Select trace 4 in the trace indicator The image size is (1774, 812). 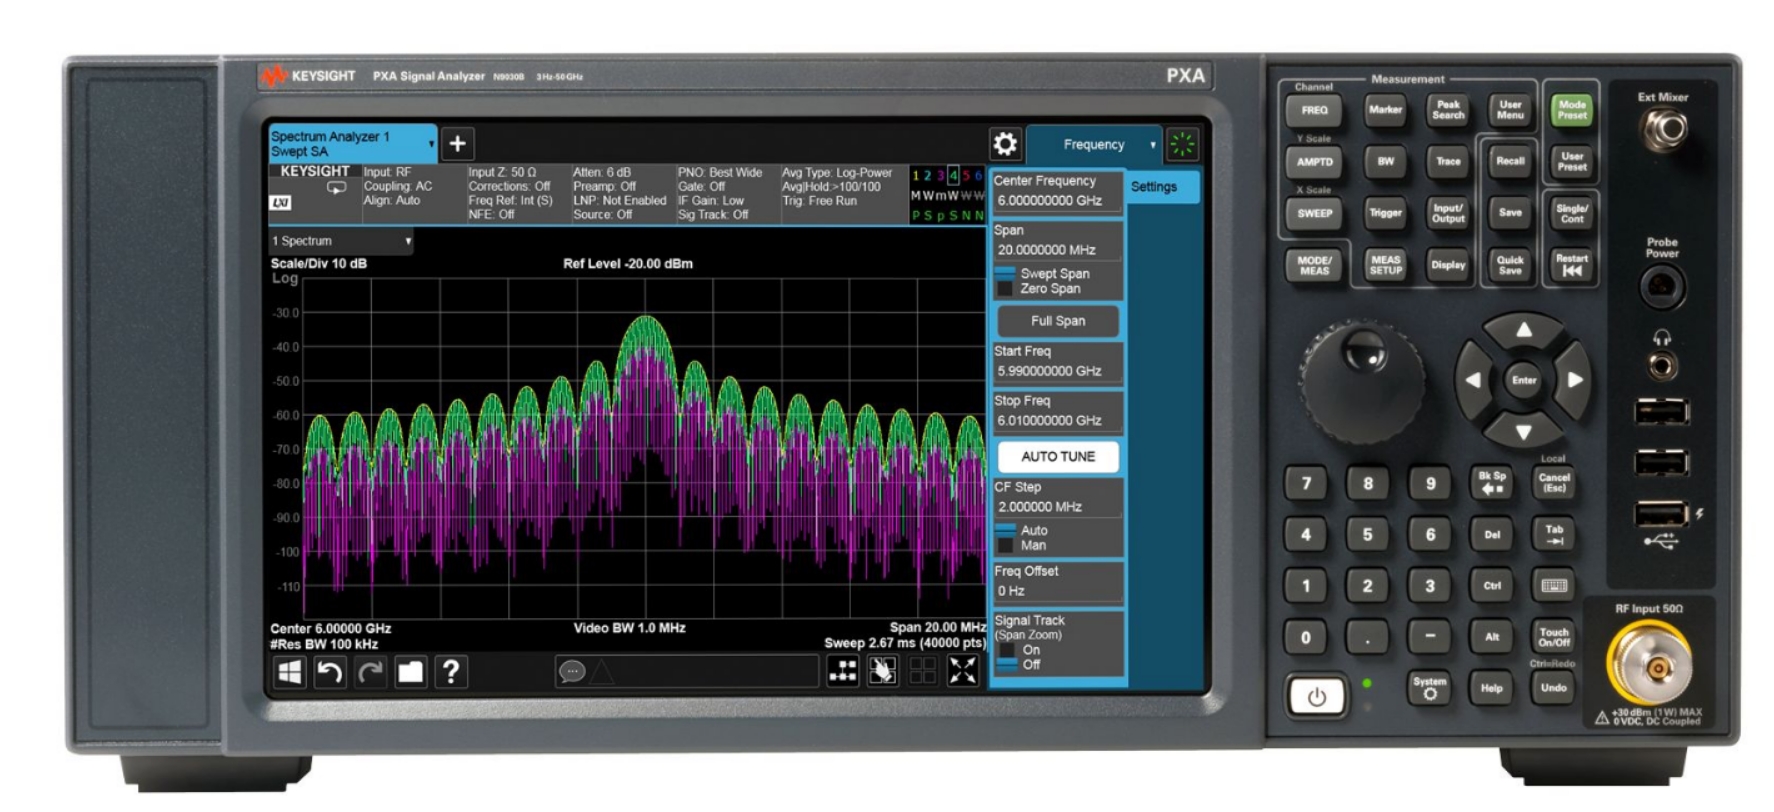tap(953, 176)
